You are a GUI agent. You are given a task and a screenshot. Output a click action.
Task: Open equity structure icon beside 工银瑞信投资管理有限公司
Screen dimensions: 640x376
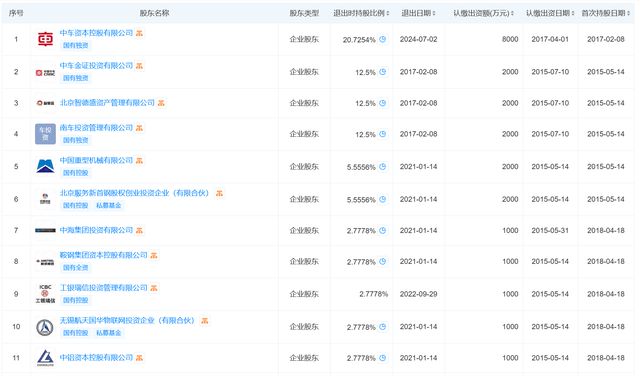tap(154, 288)
